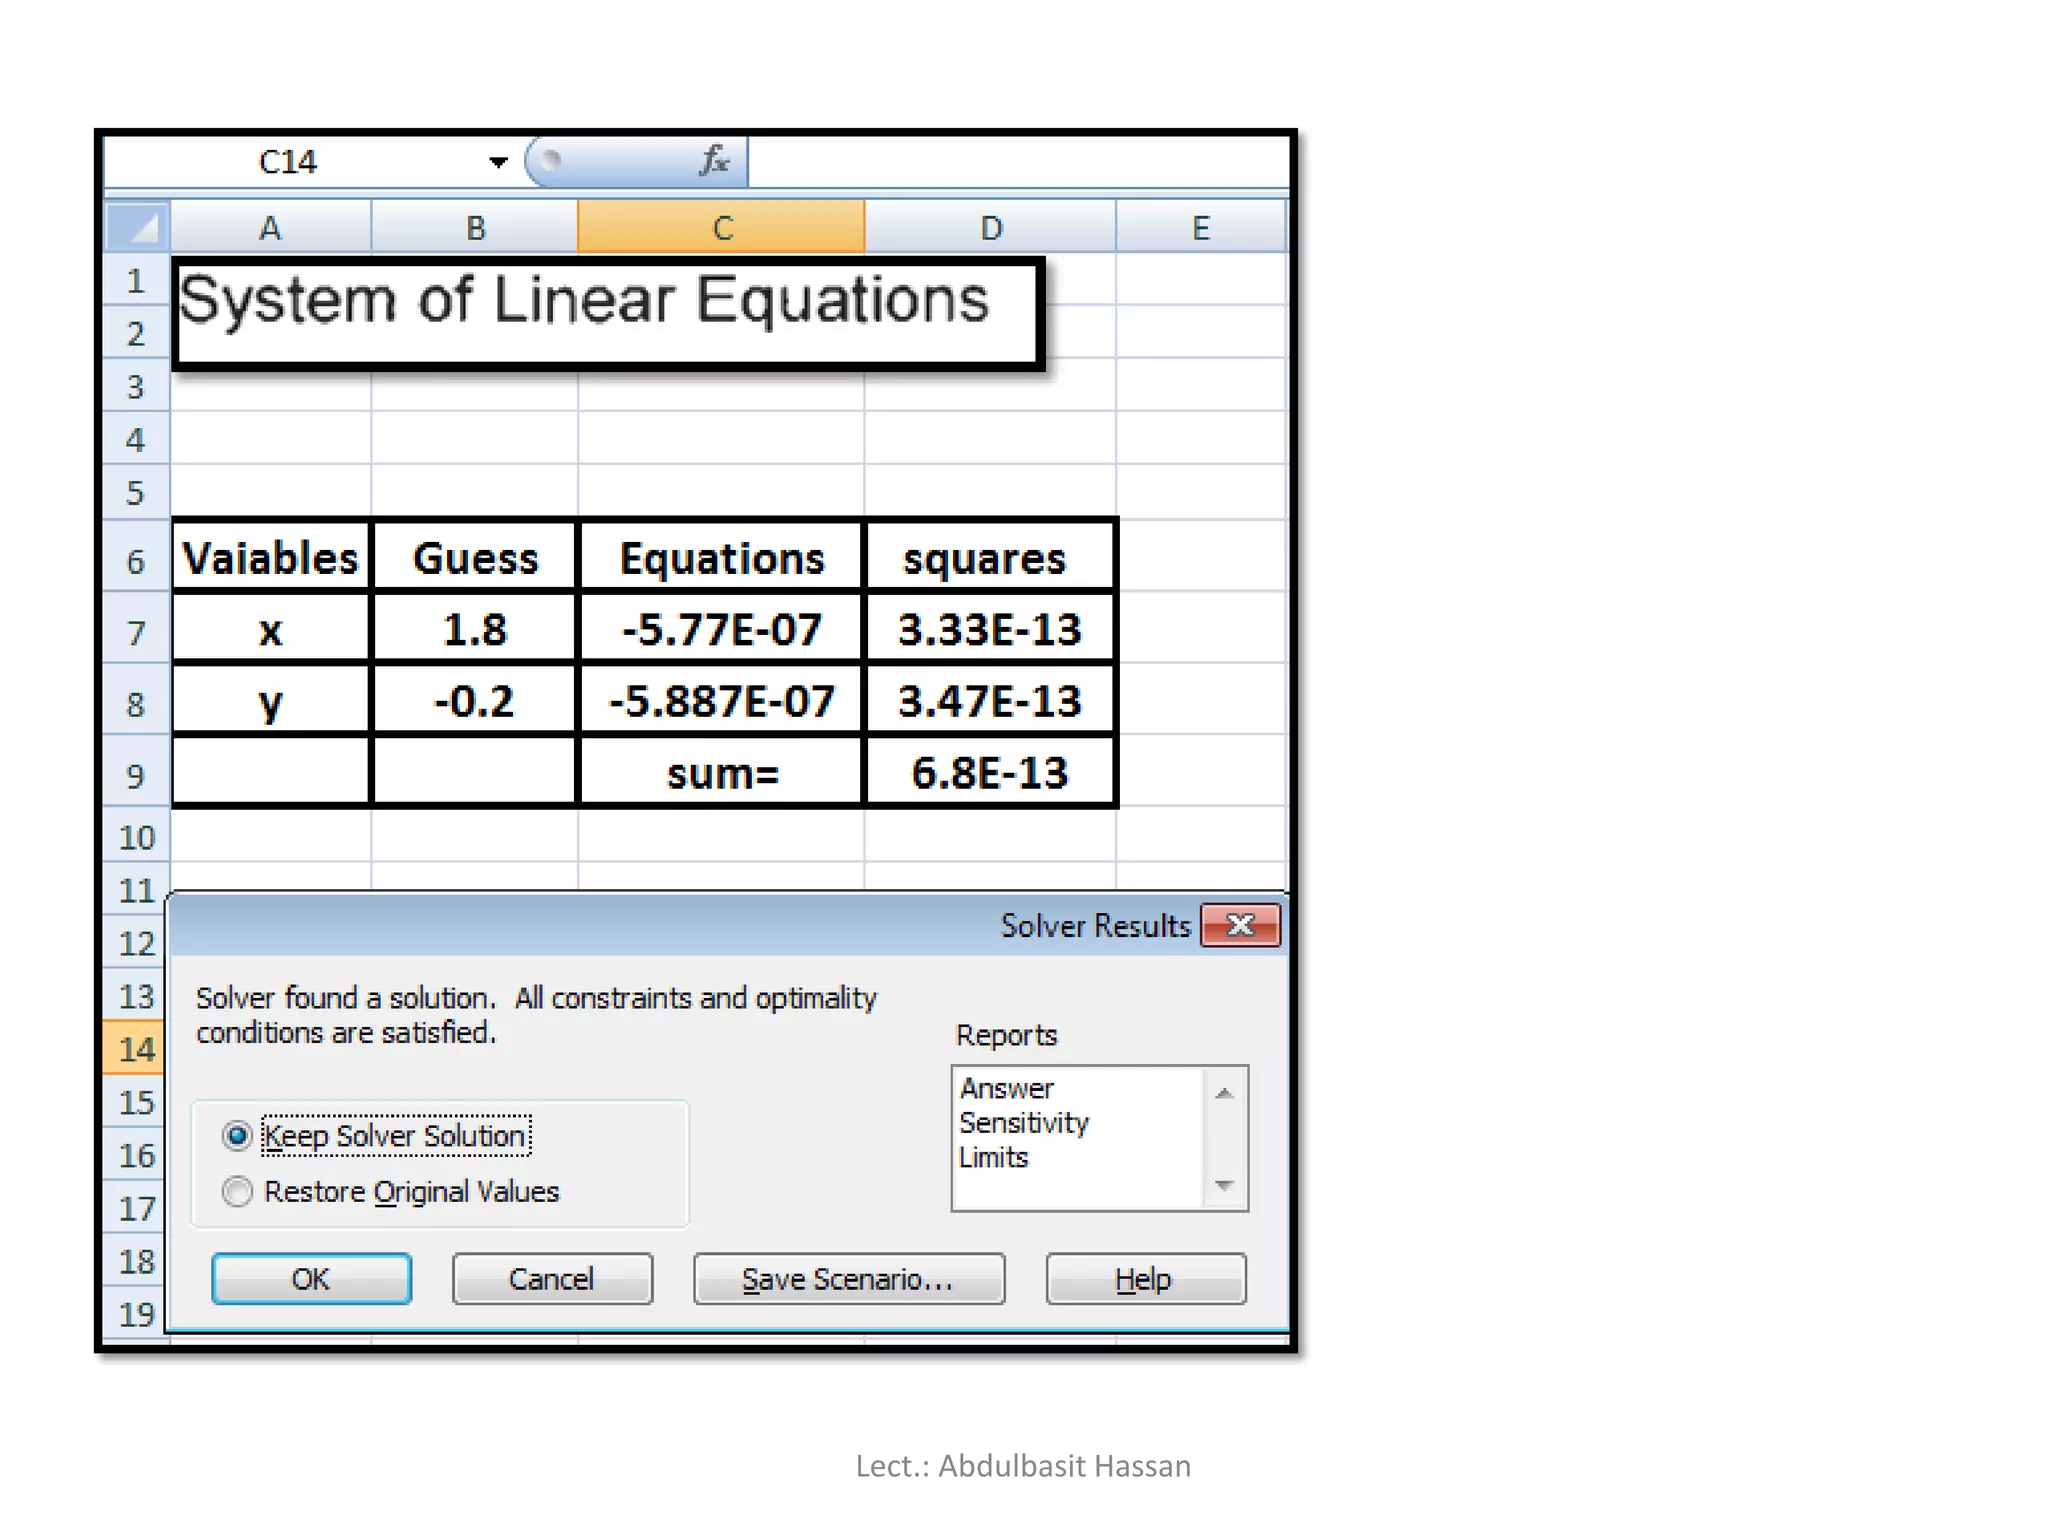Click the Cancel button
Viewport: 2048px width, 1536px height.
(552, 1279)
